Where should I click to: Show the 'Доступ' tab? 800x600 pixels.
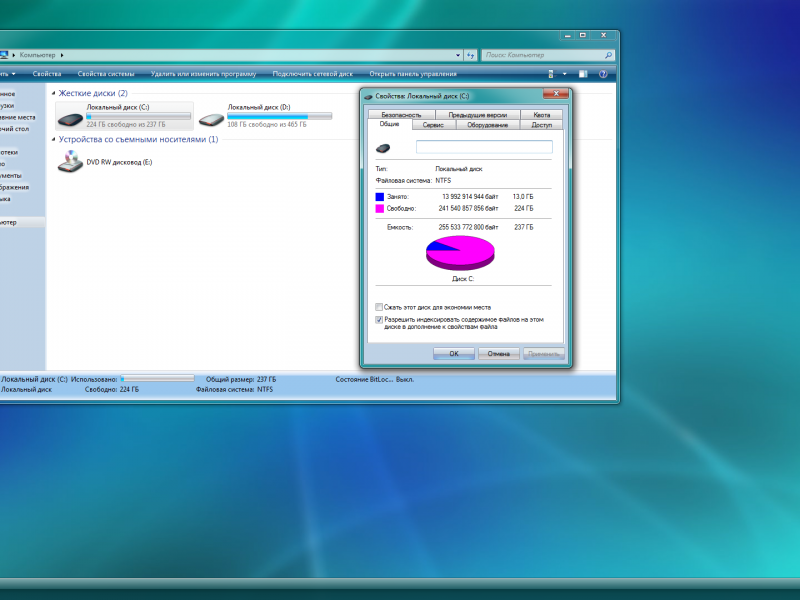click(541, 125)
